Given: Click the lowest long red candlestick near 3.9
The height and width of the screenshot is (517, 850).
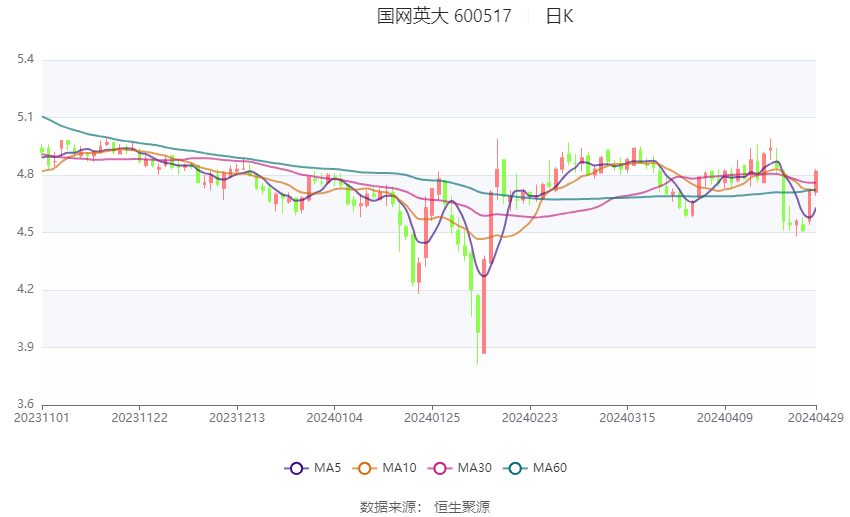Looking at the screenshot, I should coord(484,306).
